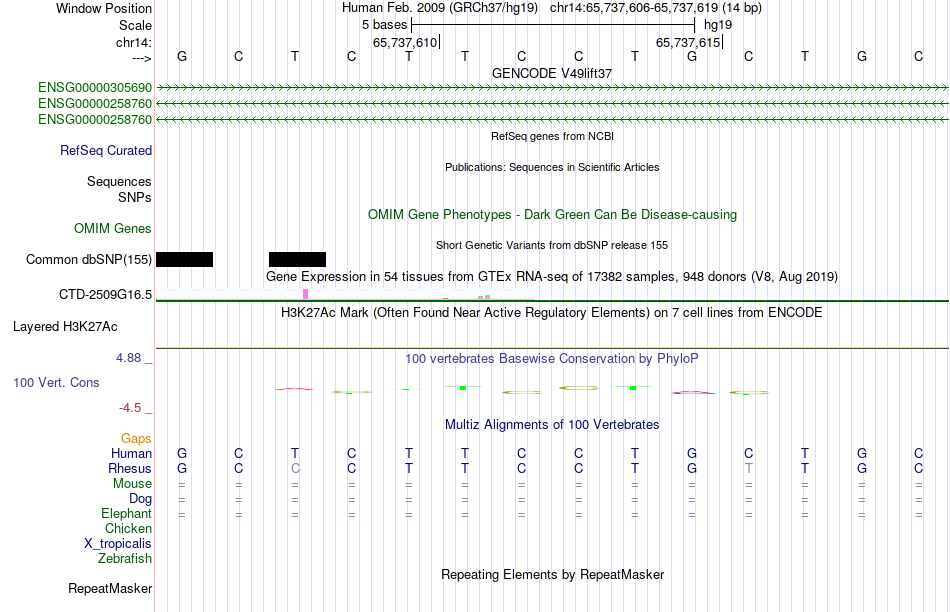The height and width of the screenshot is (612, 950).
Task: Open the ENSG00000305690 gene track label
Action: [95, 87]
